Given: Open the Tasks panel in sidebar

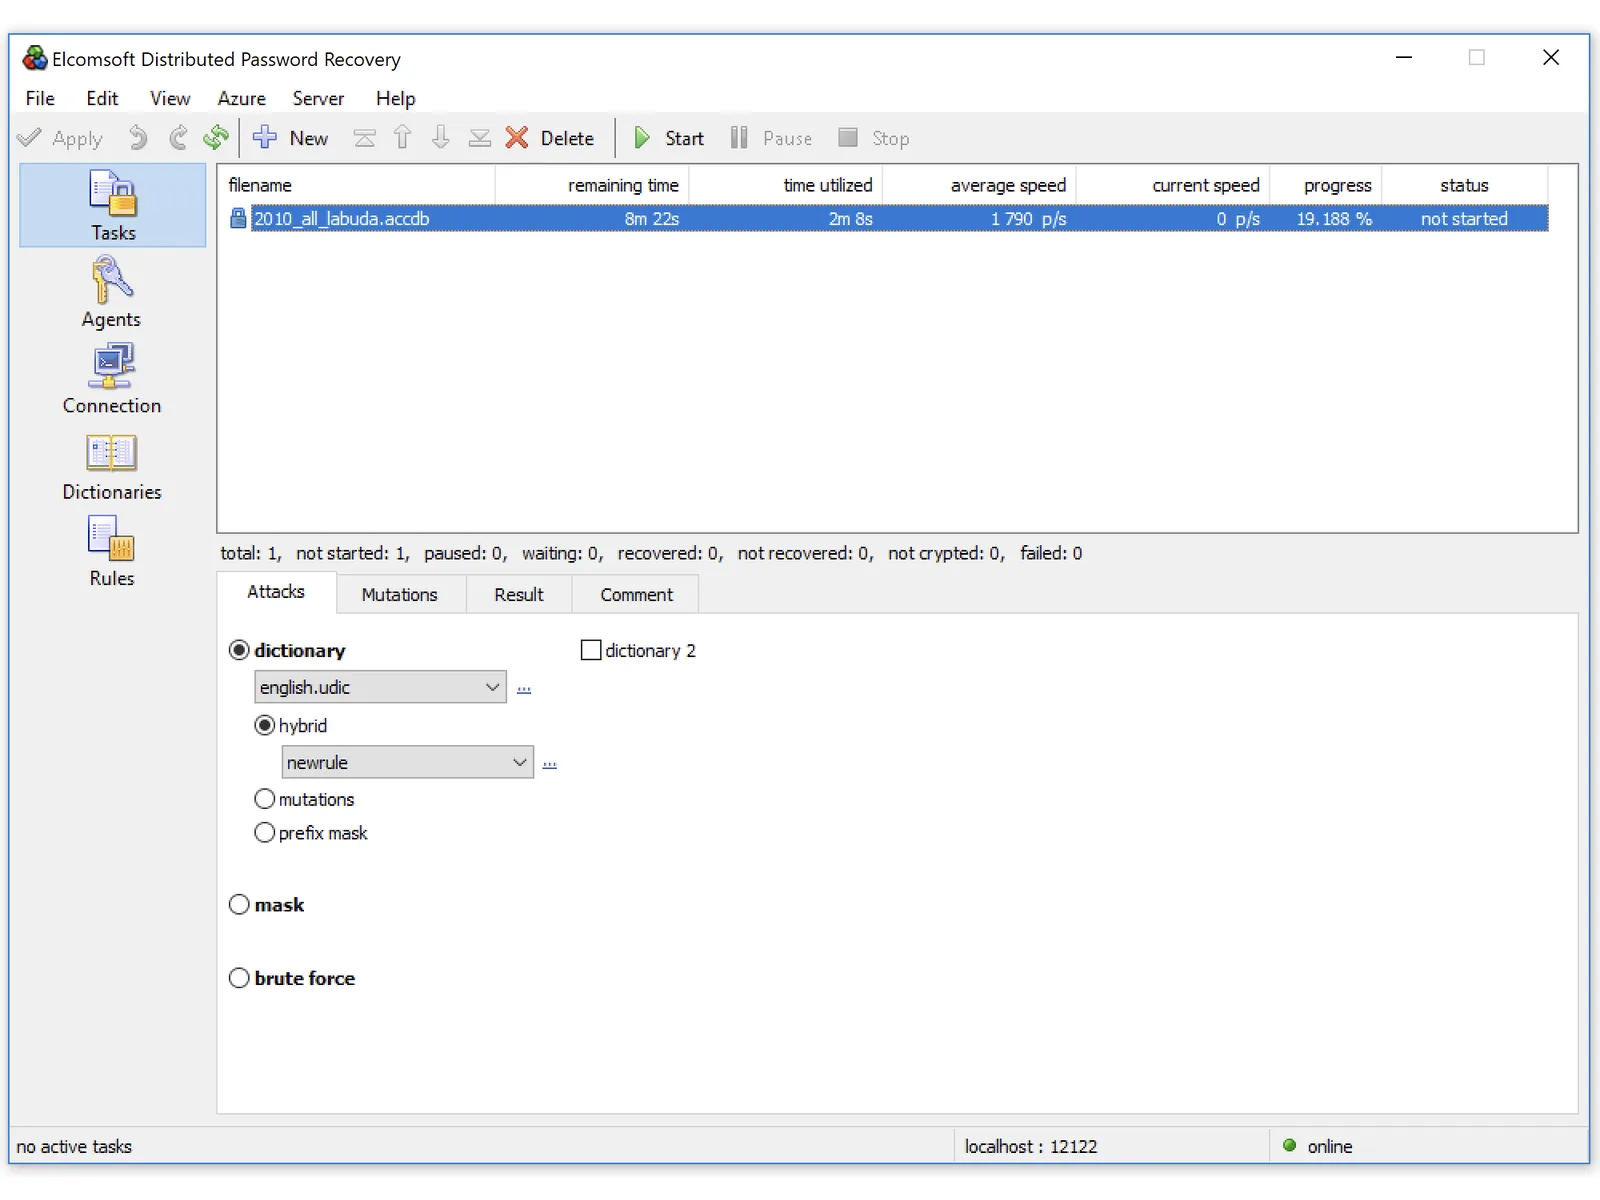Looking at the screenshot, I should click(x=113, y=206).
